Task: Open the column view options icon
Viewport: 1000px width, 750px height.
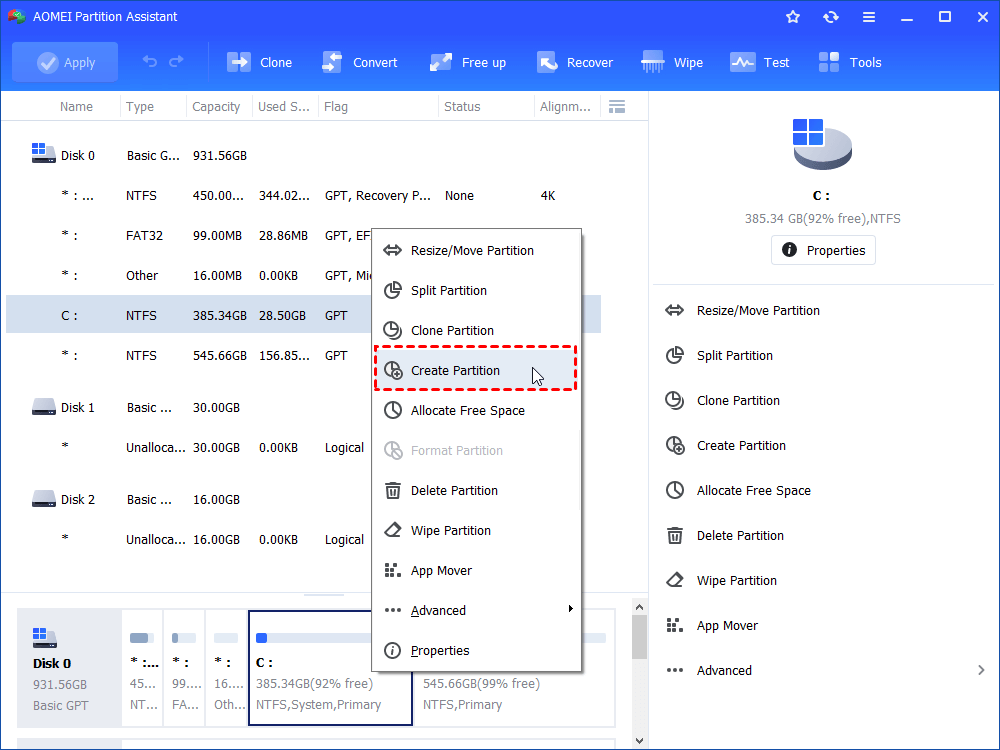Action: point(617,107)
